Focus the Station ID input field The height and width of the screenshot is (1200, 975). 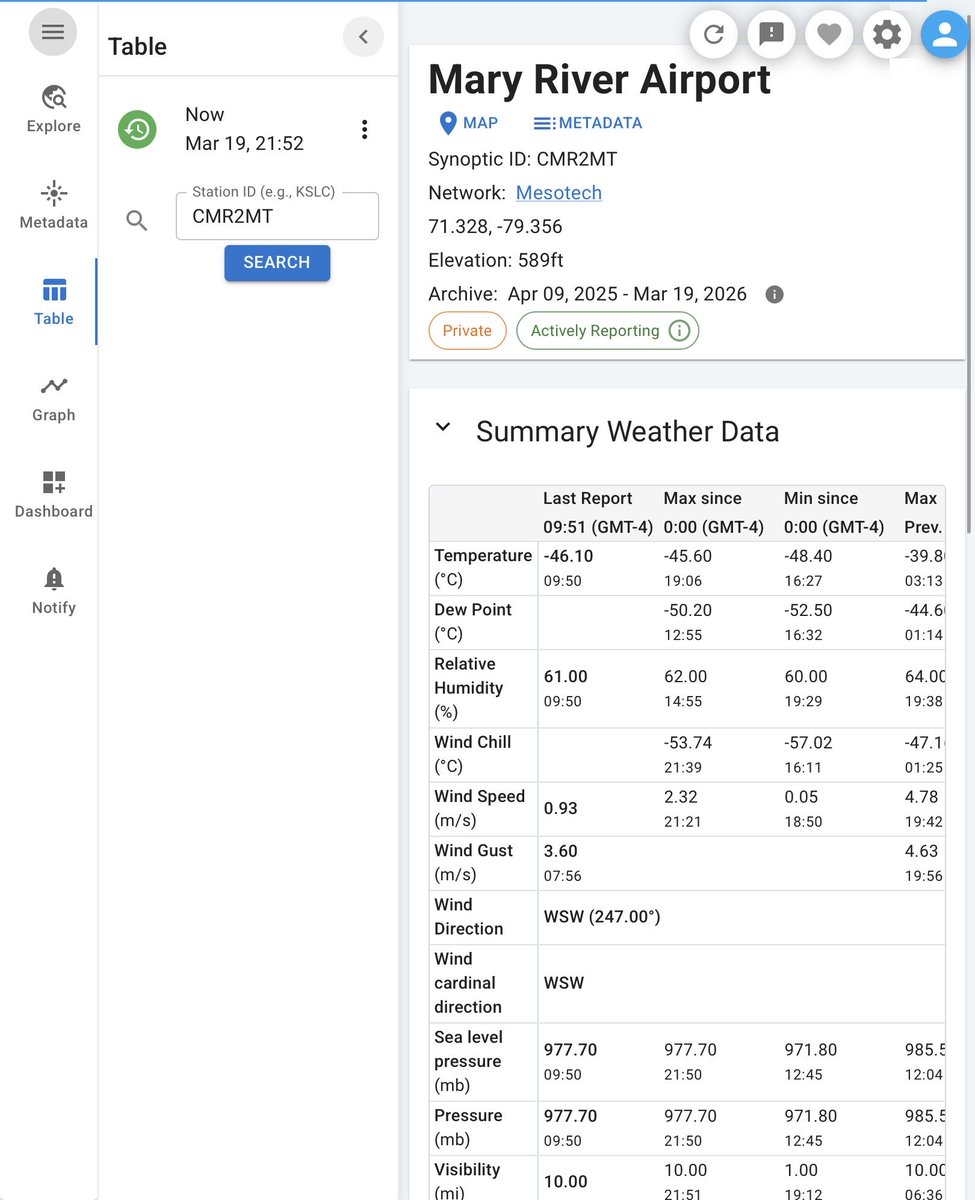[277, 216]
